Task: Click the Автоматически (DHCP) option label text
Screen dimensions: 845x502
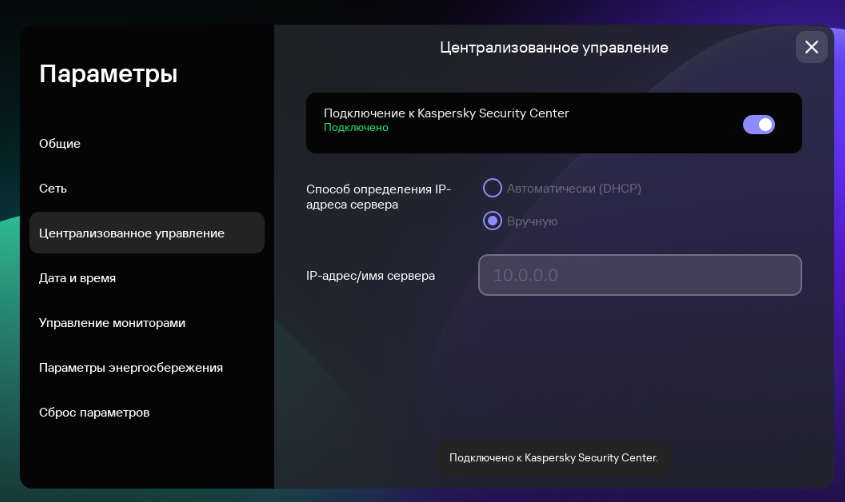Action: coord(573,188)
